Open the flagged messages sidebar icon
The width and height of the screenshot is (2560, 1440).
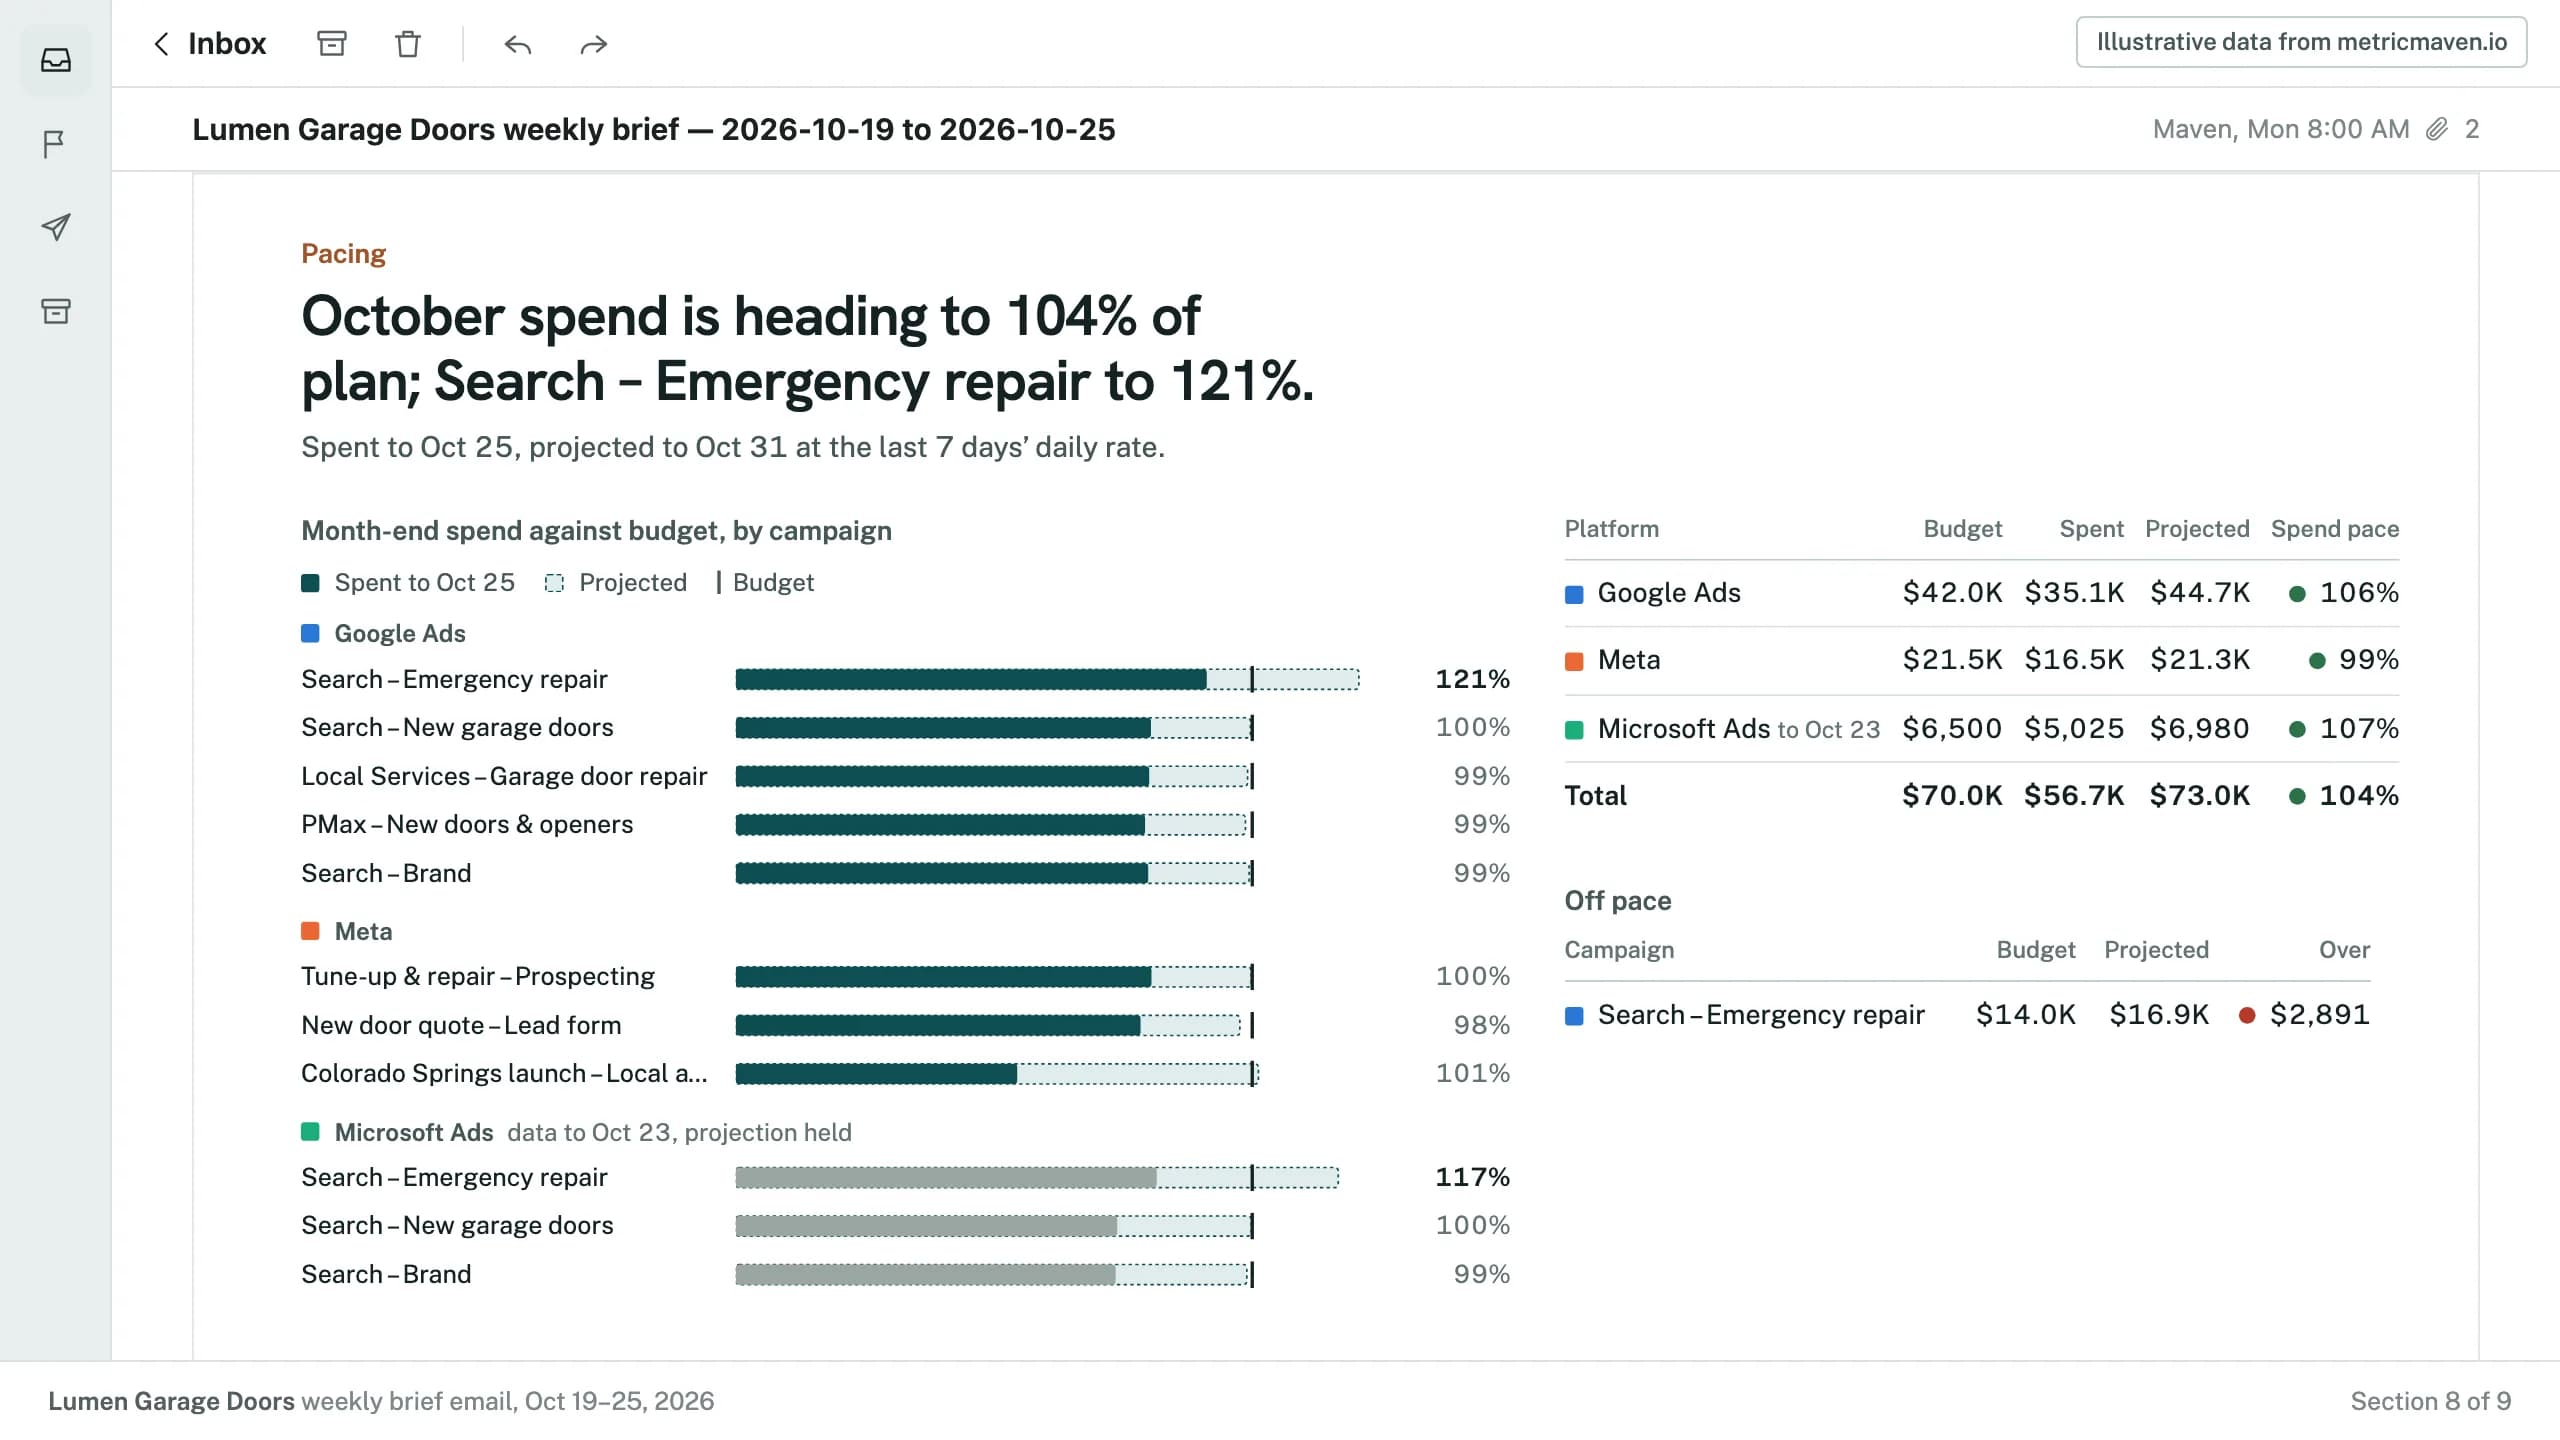click(x=56, y=144)
